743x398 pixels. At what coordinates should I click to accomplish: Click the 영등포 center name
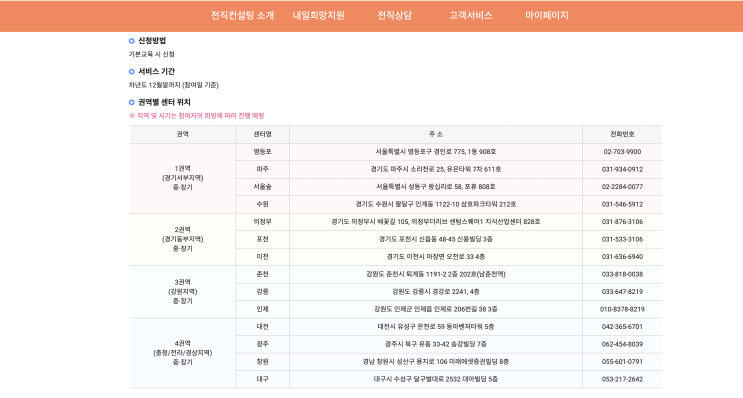pyautogui.click(x=263, y=152)
